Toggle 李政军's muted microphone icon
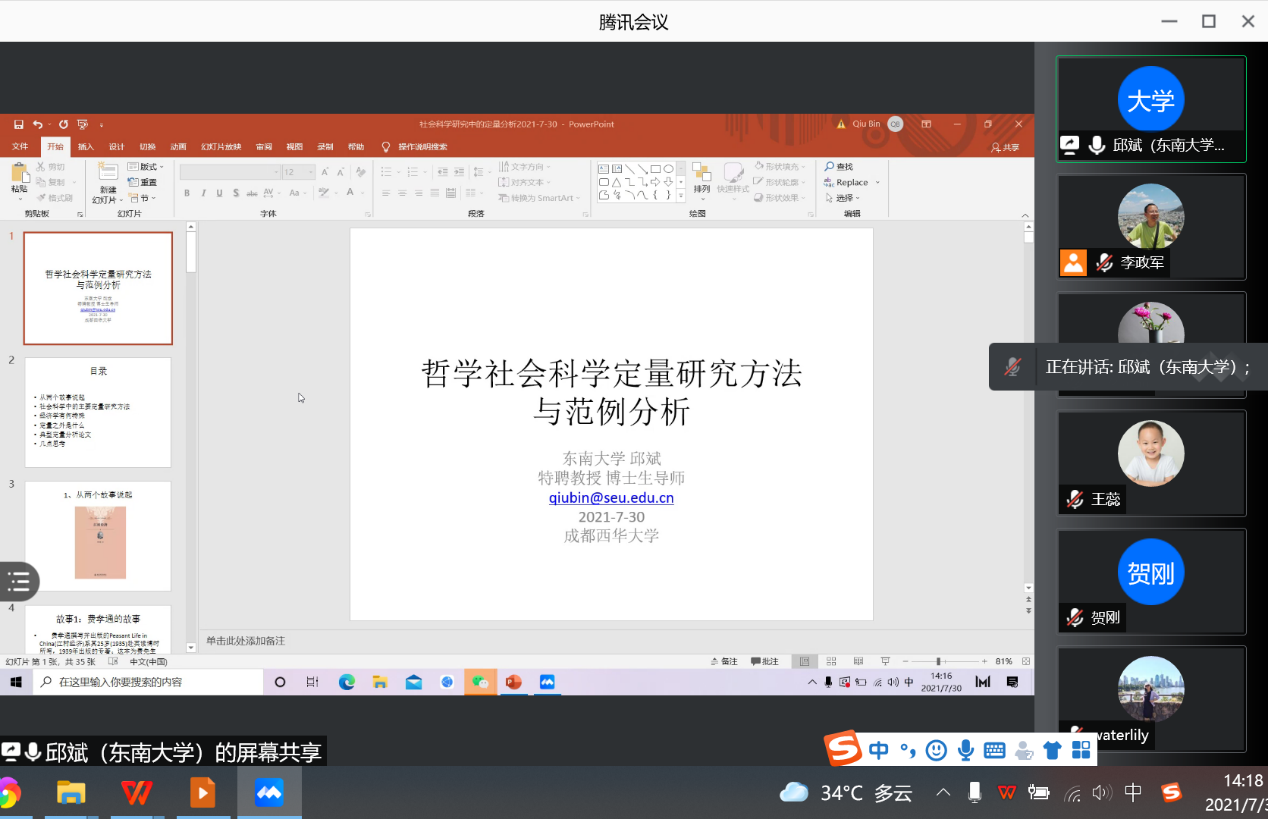The image size is (1268, 819). (1104, 263)
